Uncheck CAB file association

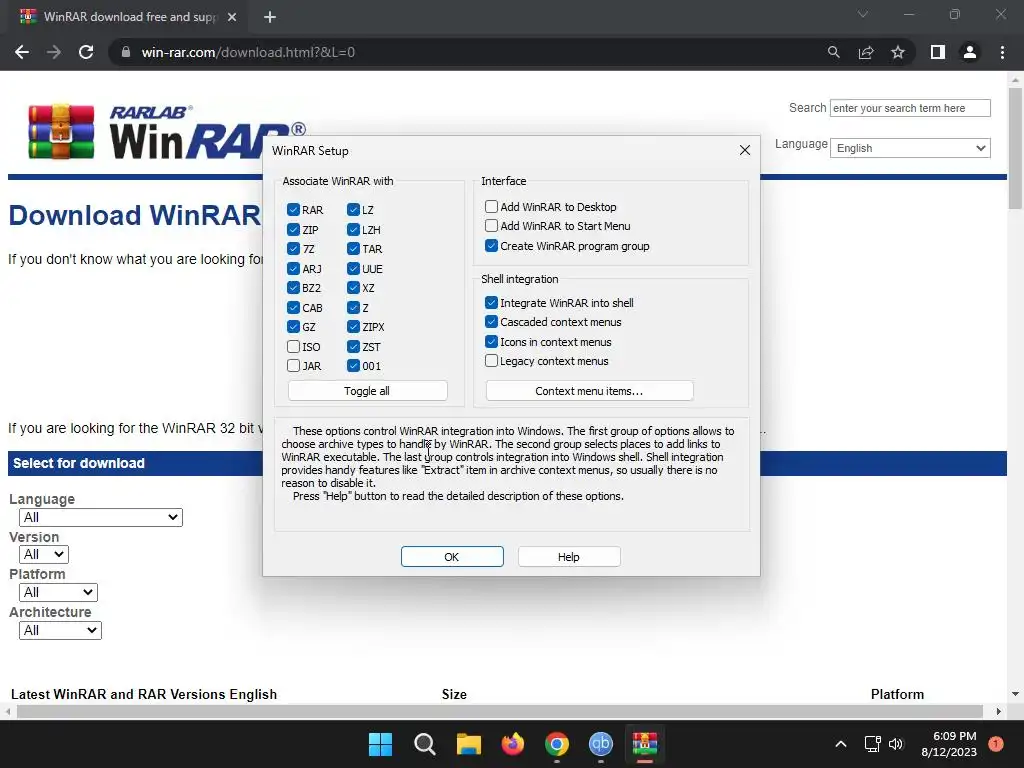[x=293, y=307]
